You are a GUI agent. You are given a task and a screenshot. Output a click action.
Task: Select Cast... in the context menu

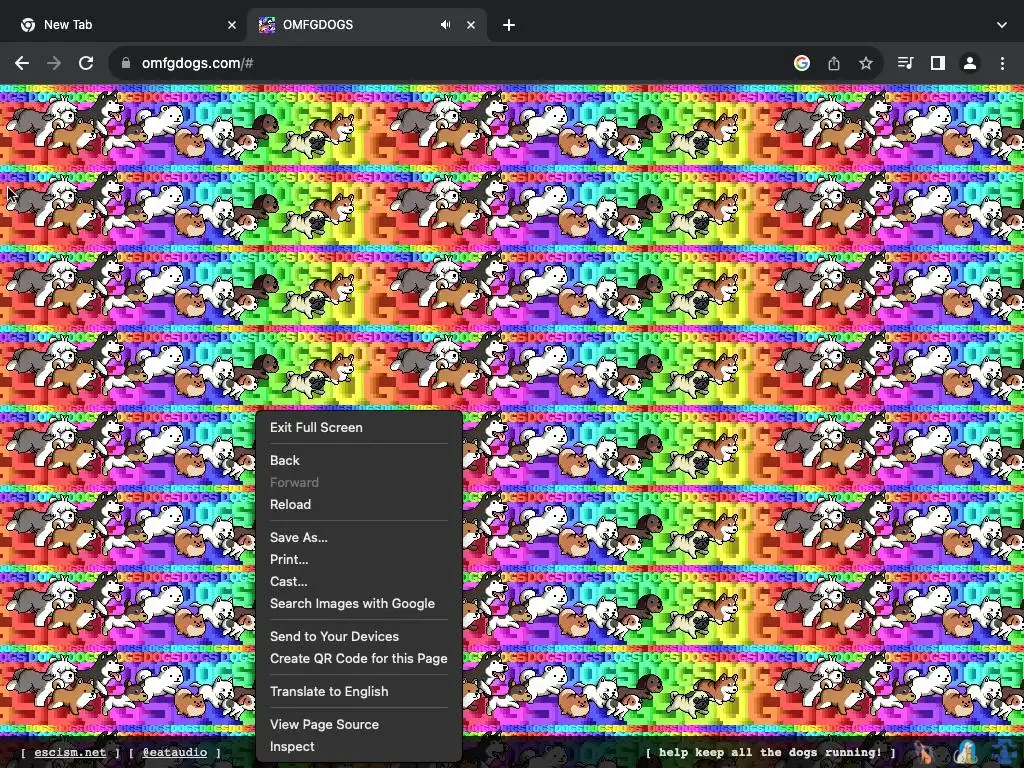pos(359,581)
